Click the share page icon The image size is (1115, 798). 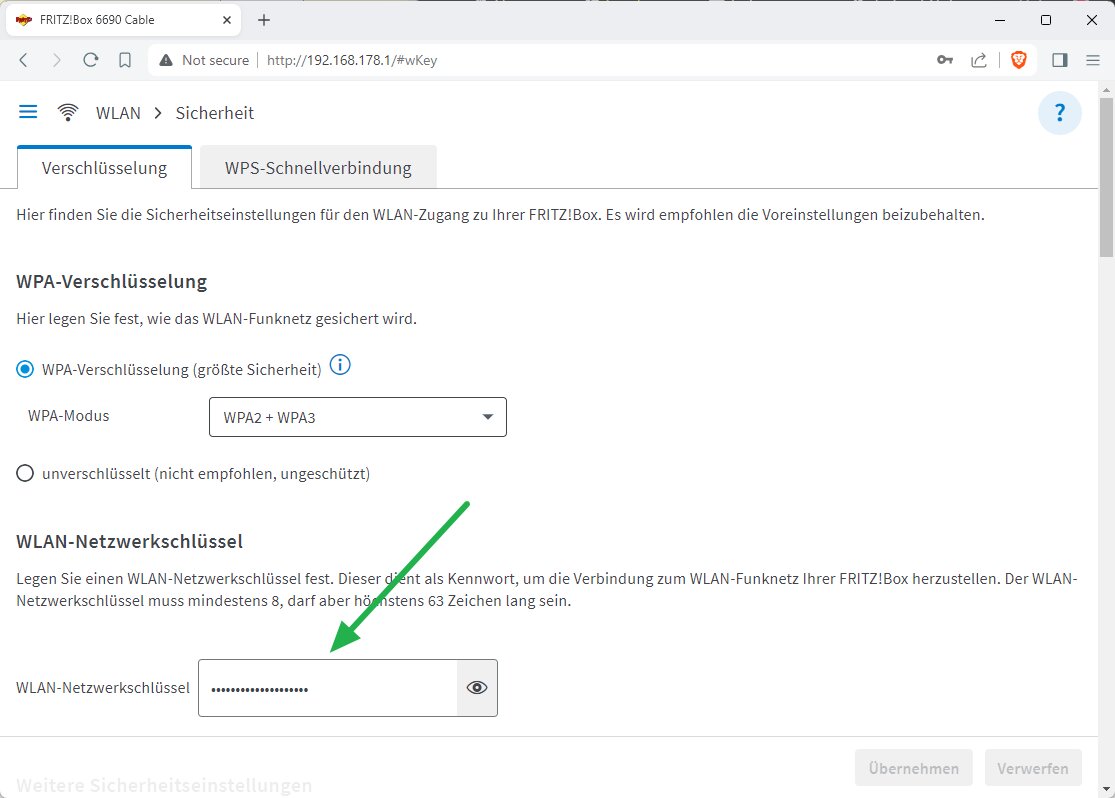(980, 60)
